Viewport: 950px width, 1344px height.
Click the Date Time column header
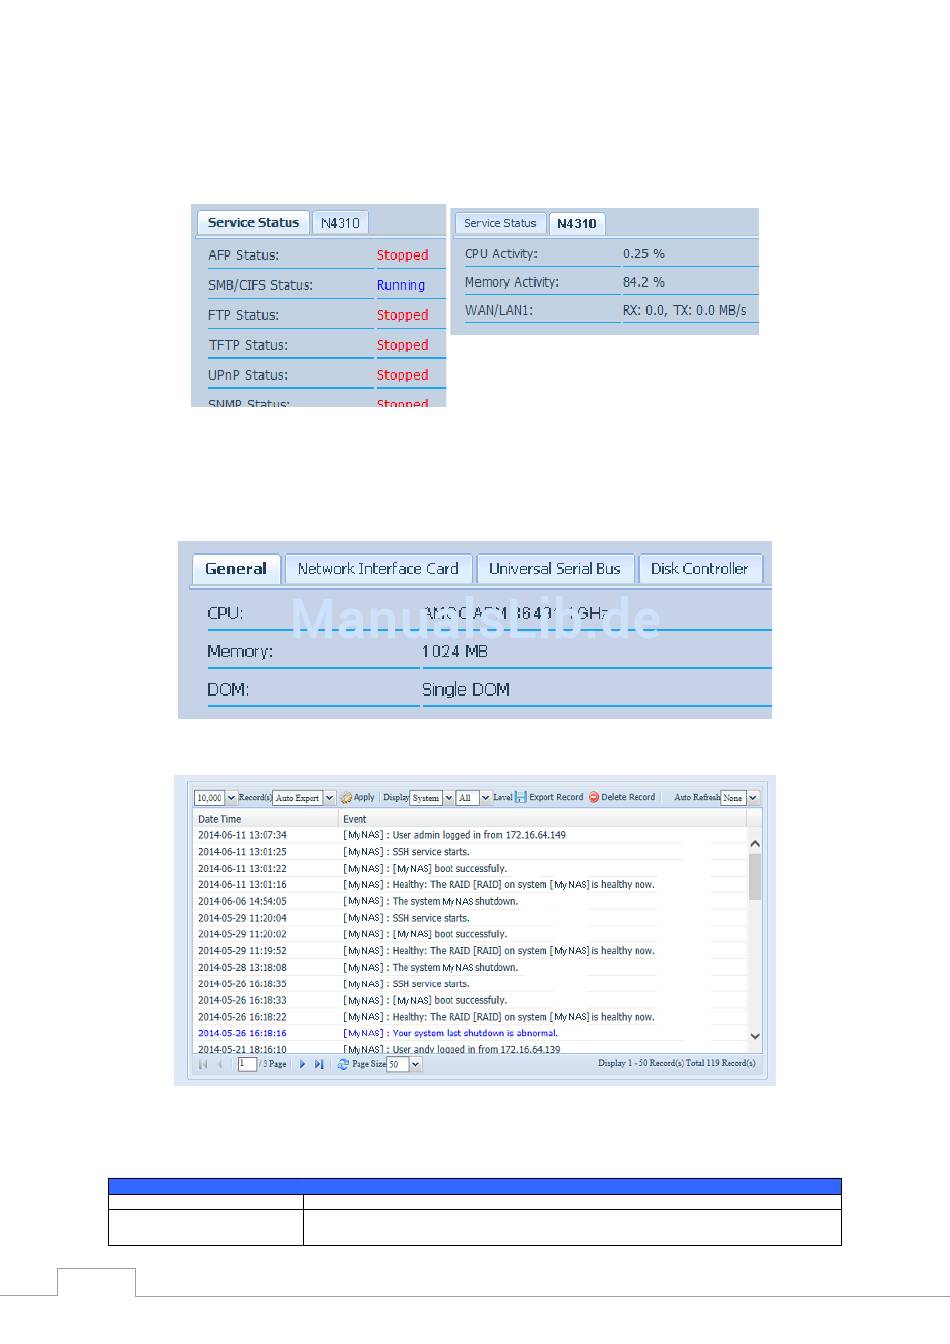click(266, 819)
